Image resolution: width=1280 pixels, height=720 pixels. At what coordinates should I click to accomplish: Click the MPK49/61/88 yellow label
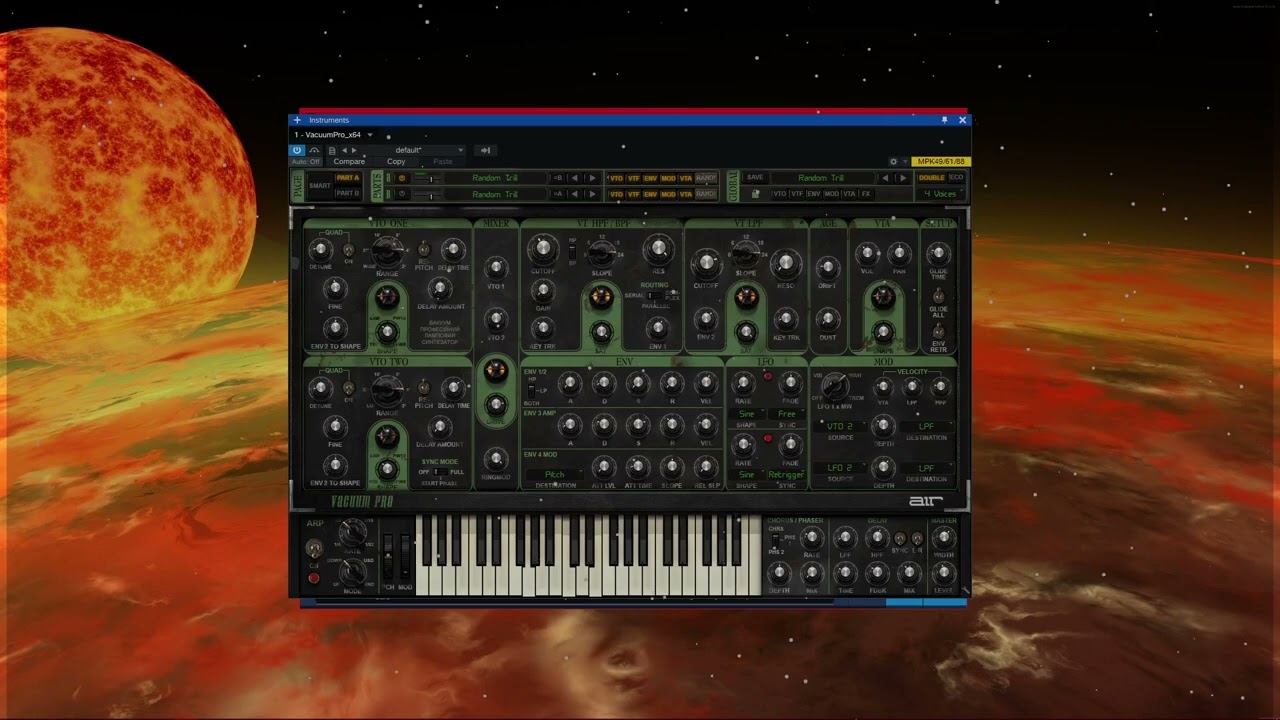pos(941,162)
